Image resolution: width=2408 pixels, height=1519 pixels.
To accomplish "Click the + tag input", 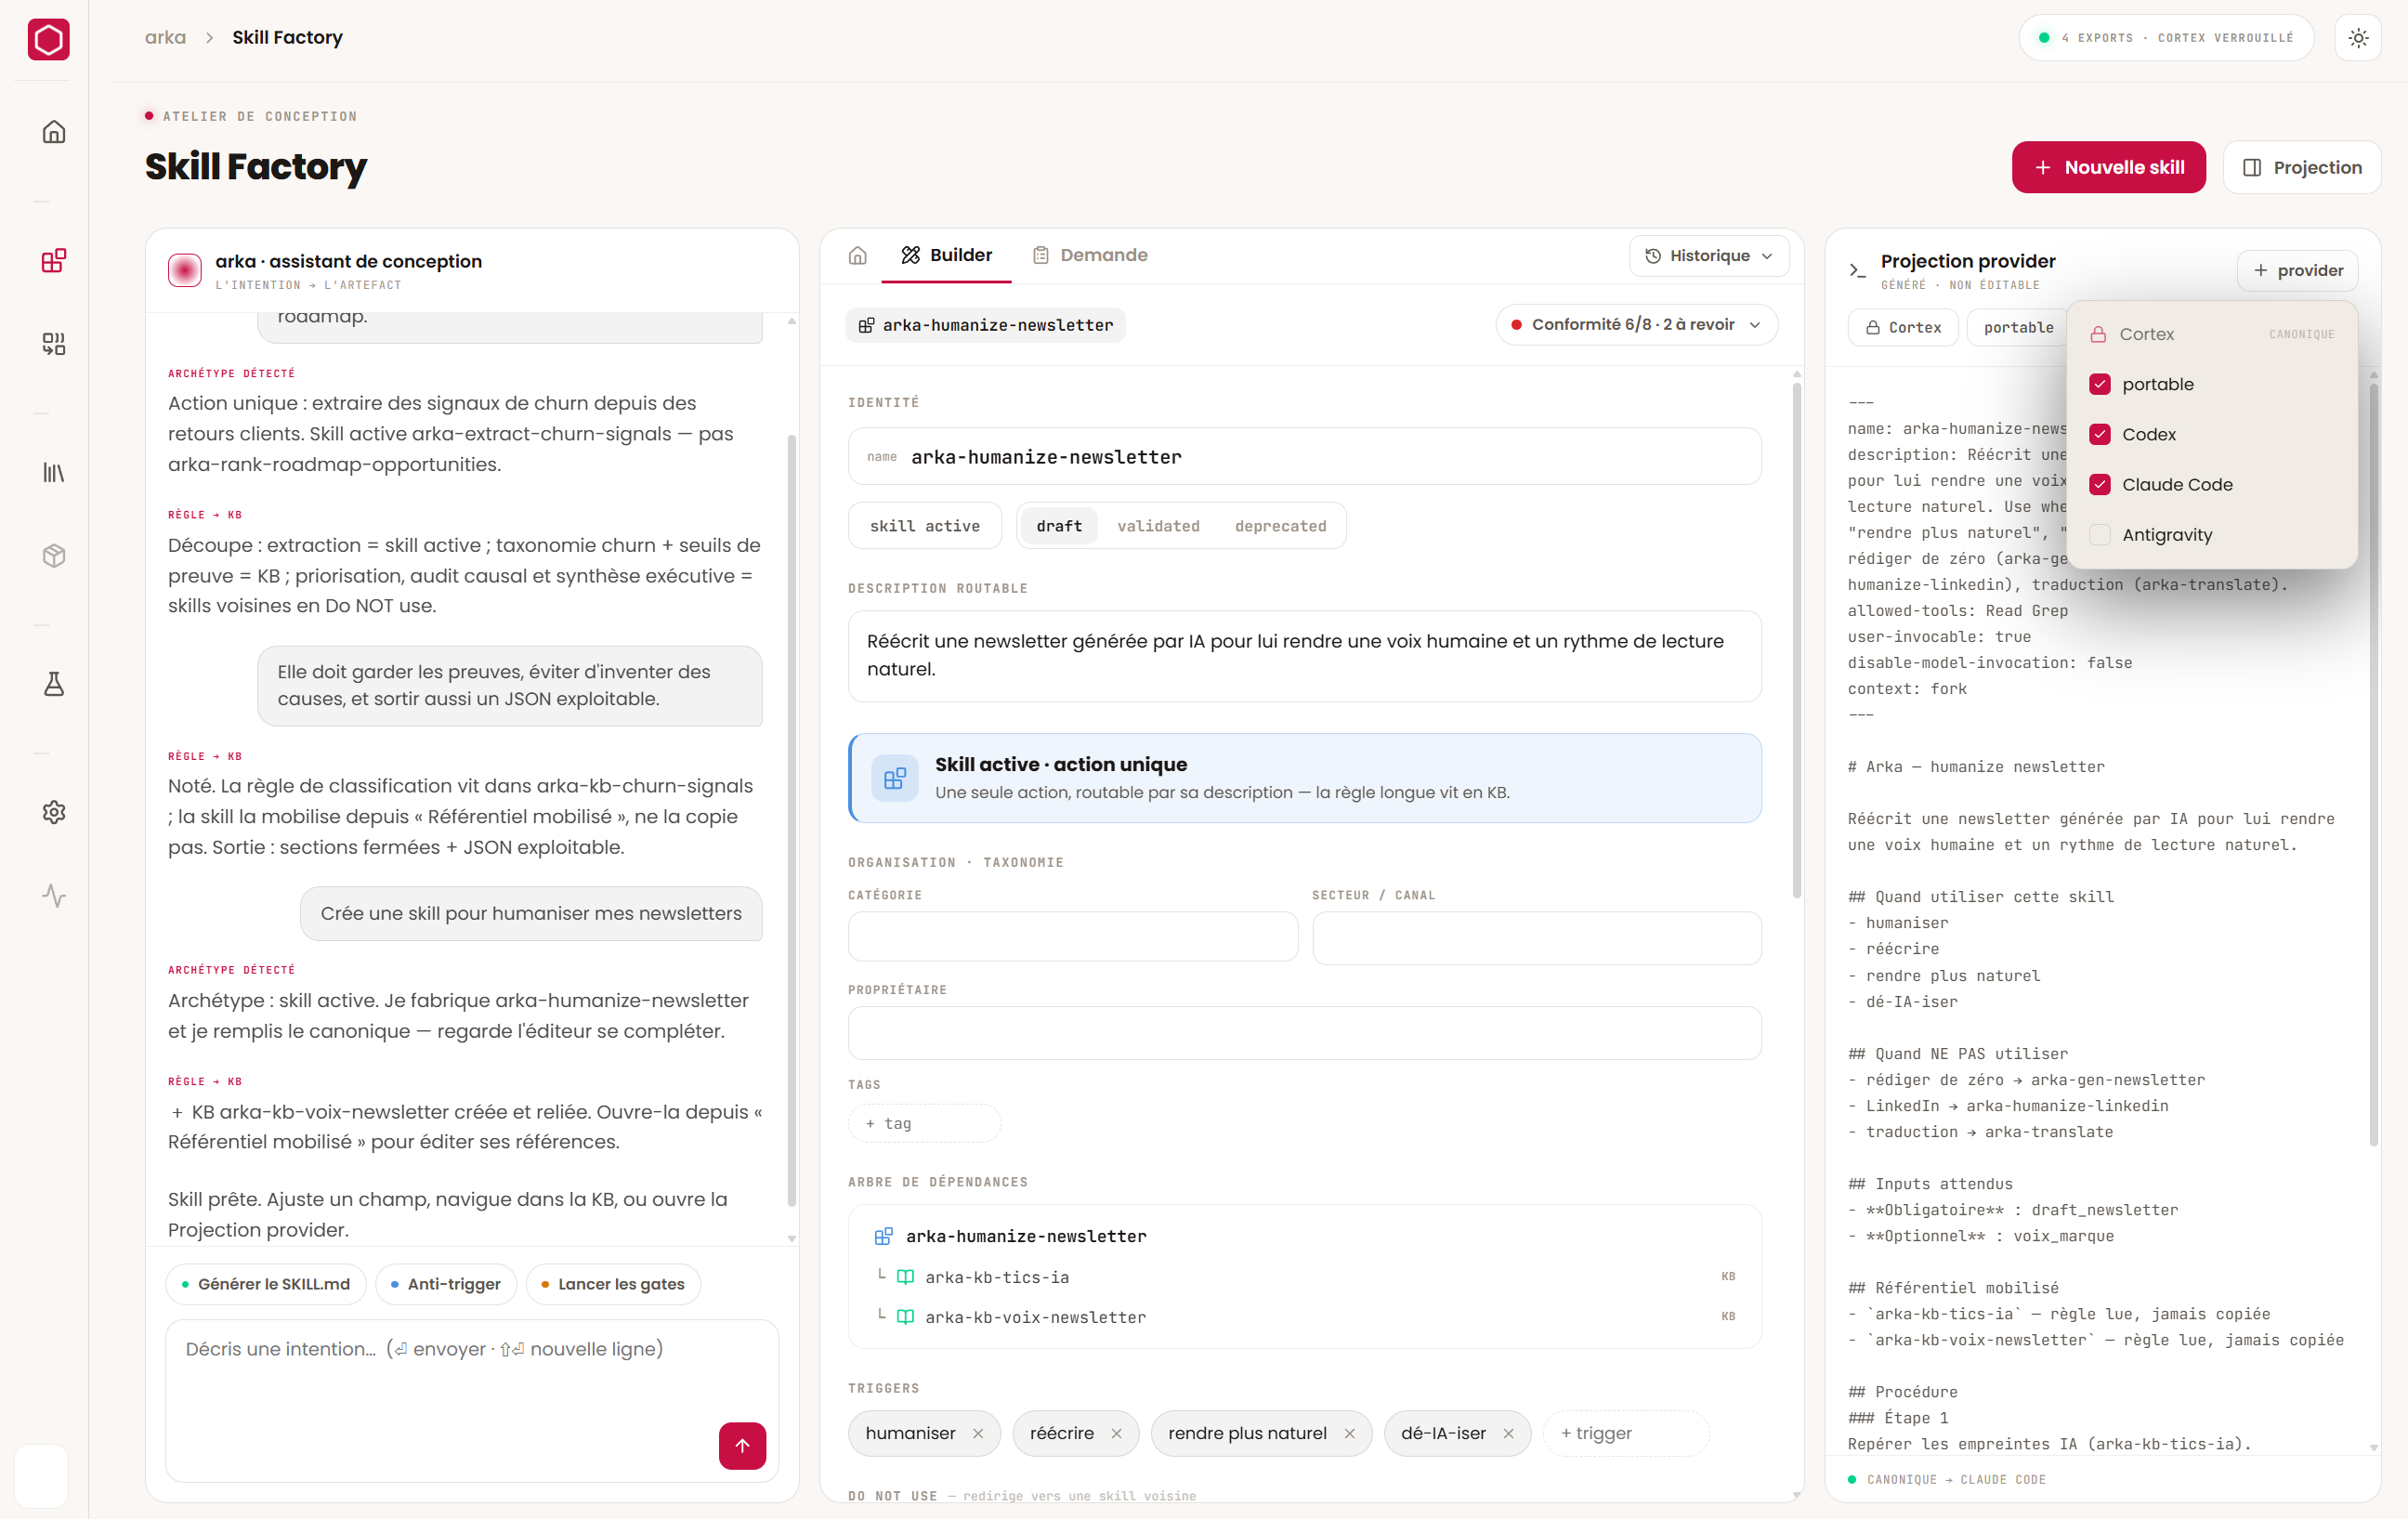I will point(924,1123).
